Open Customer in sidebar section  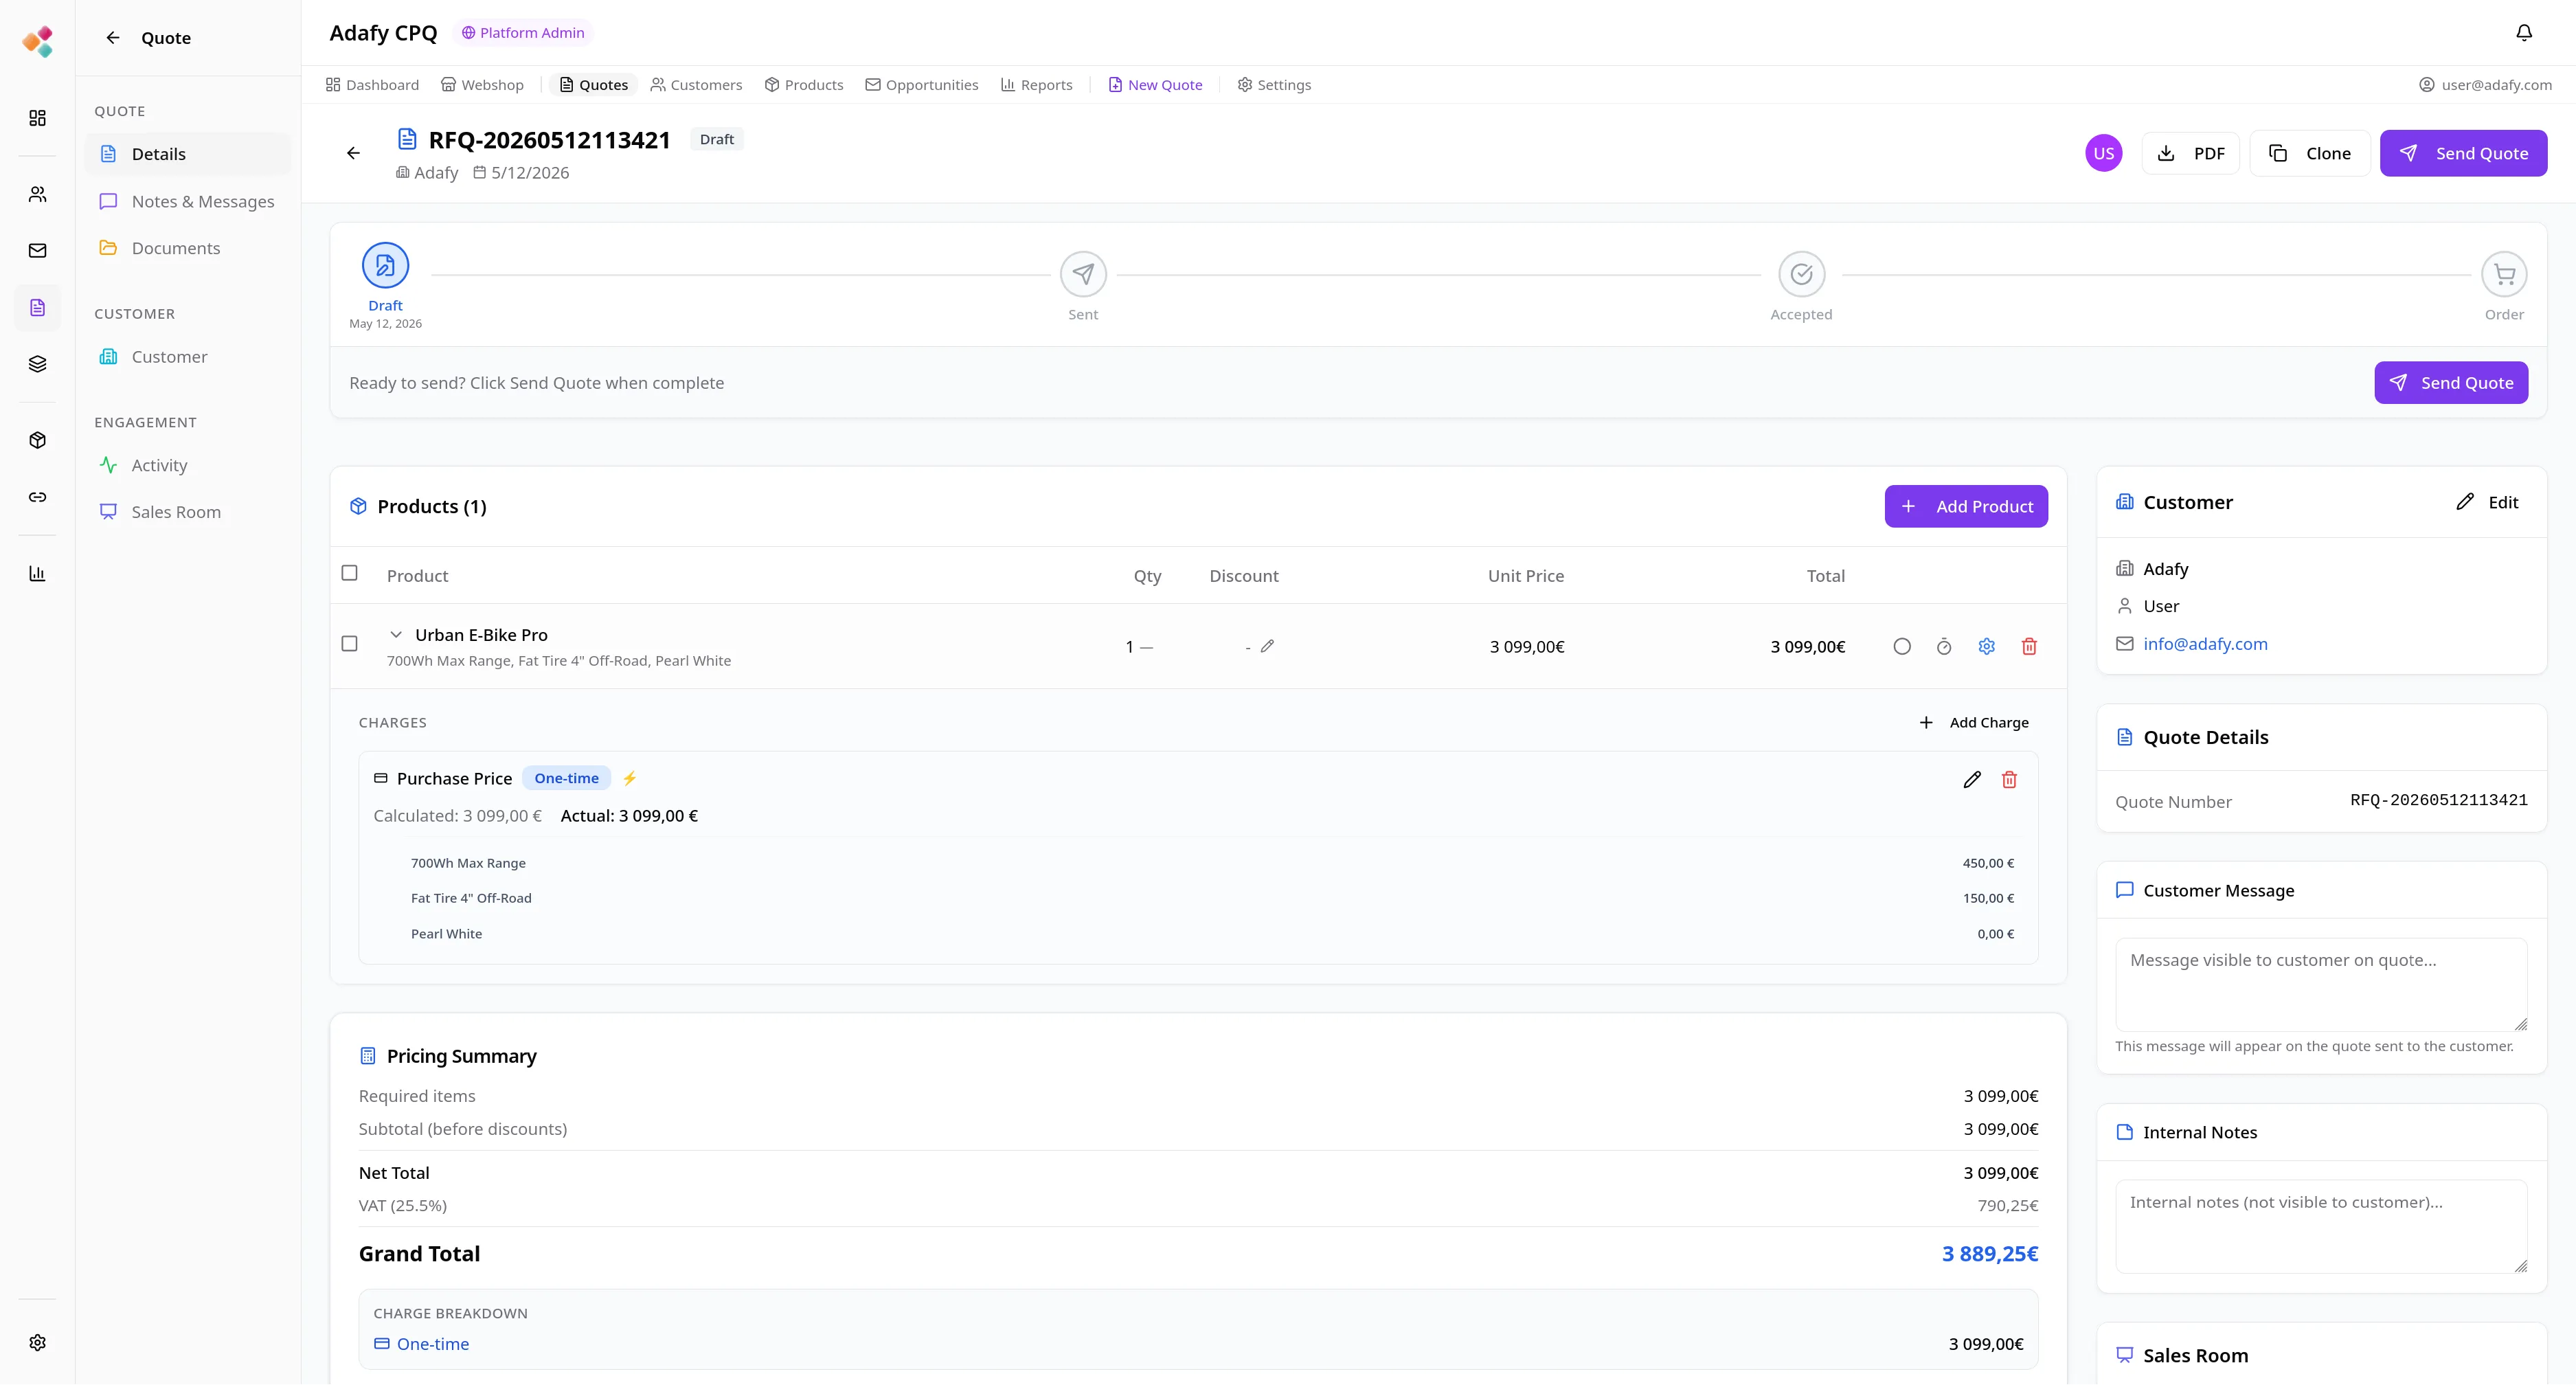[x=188, y=357]
